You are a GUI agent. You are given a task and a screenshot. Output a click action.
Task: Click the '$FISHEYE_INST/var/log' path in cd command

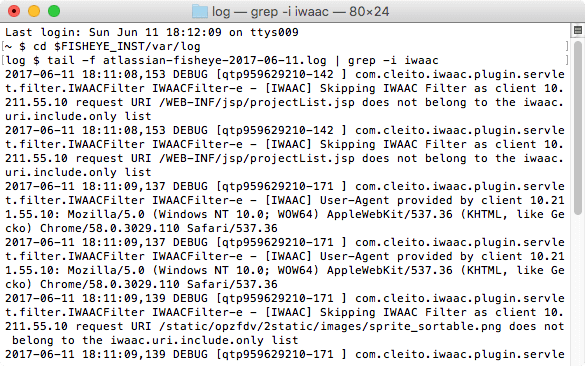pos(127,47)
